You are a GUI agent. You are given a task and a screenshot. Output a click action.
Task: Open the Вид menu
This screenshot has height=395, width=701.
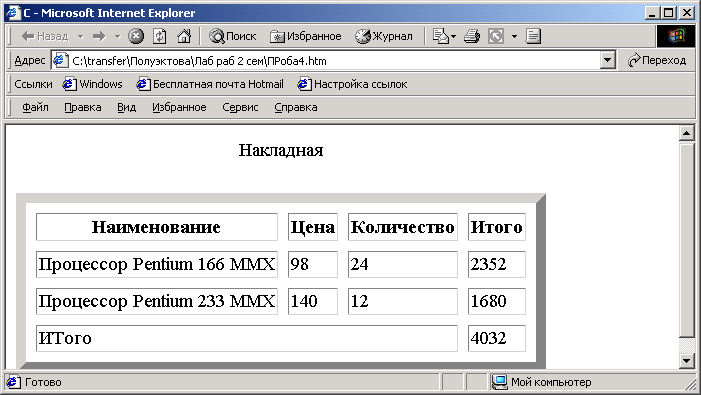pos(127,107)
